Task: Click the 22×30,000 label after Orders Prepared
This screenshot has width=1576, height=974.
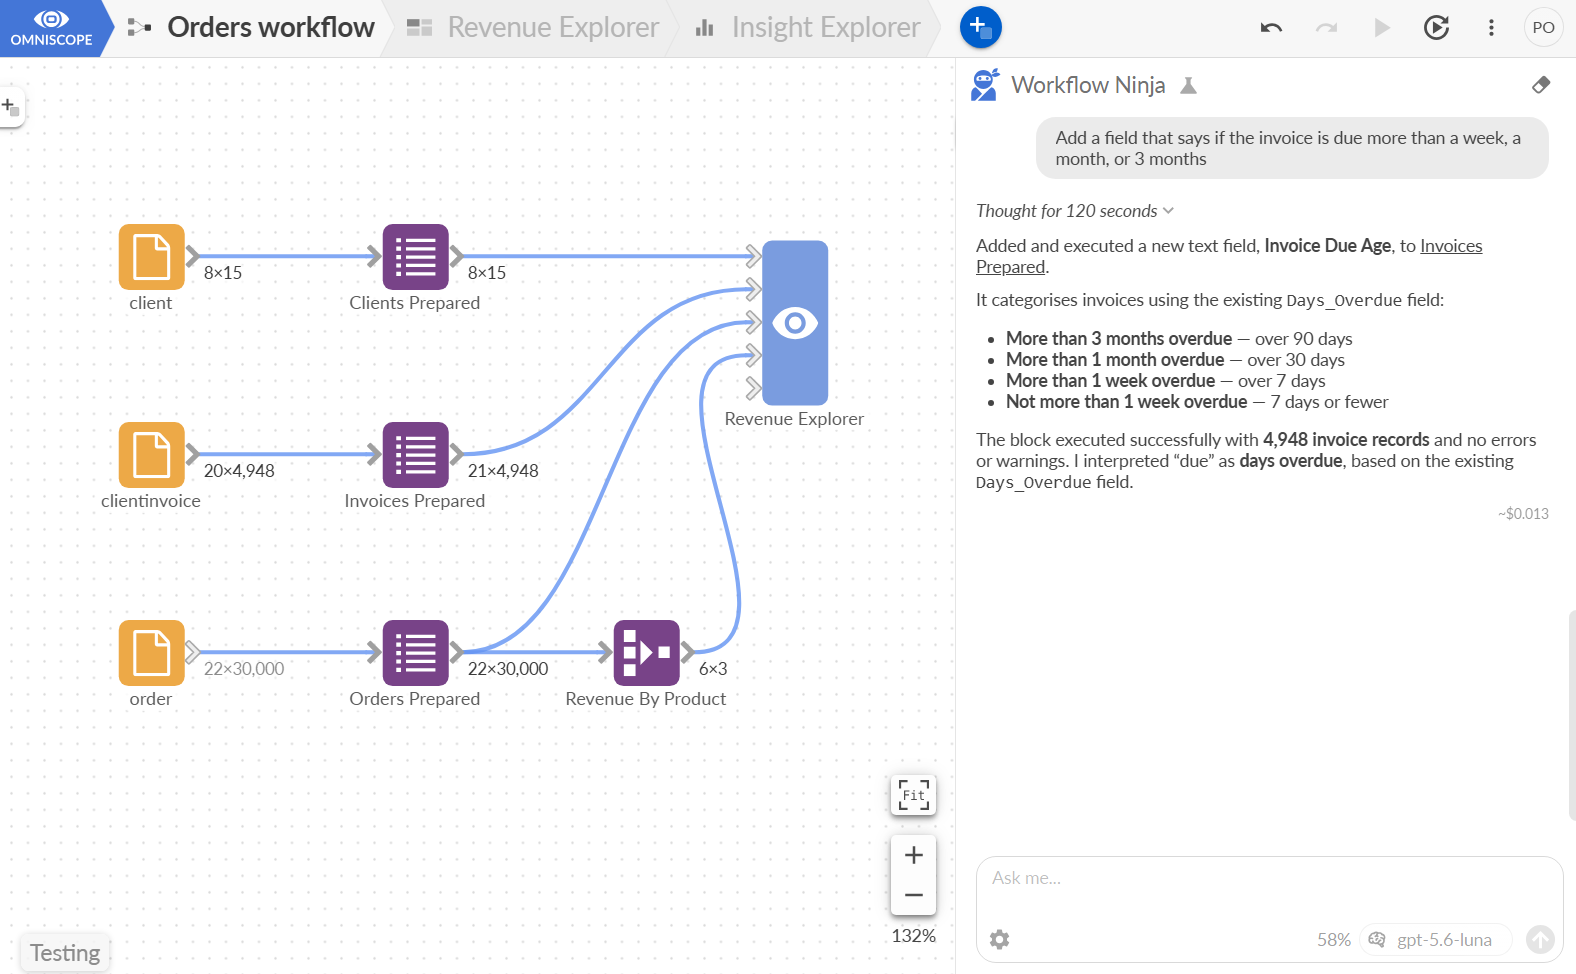Action: coord(508,669)
